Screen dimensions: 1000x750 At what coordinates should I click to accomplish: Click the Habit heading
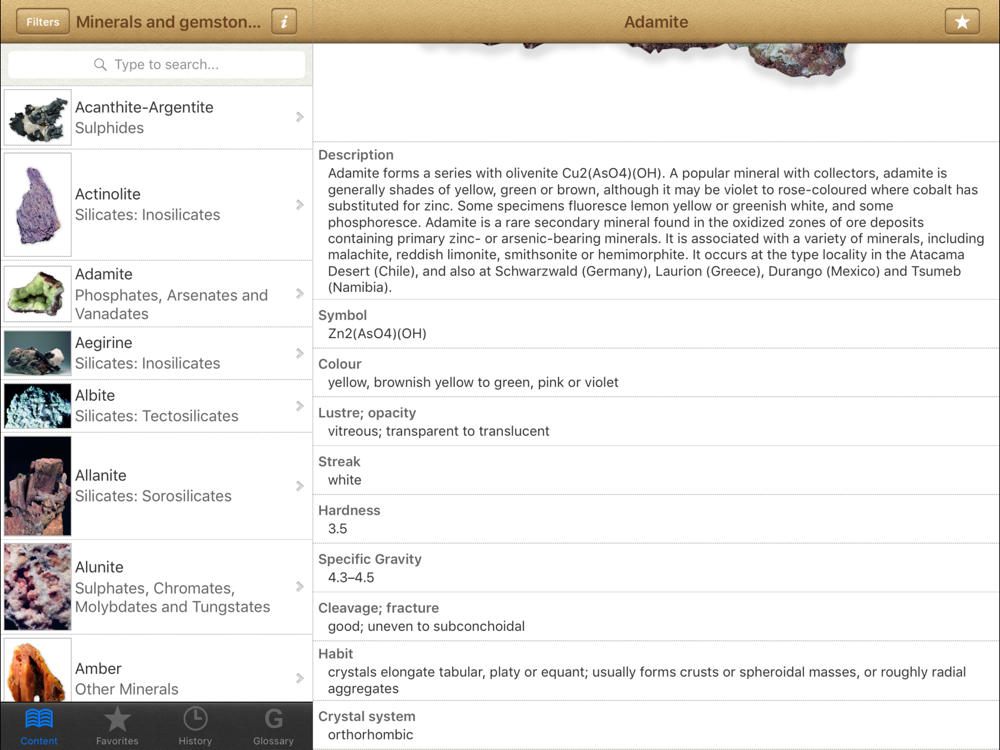(335, 654)
